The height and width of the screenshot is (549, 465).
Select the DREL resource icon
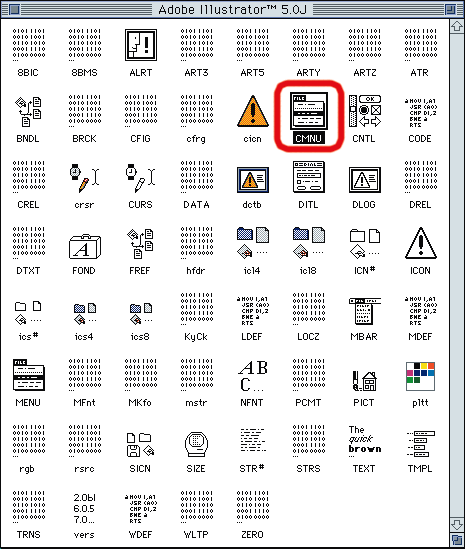(421, 177)
